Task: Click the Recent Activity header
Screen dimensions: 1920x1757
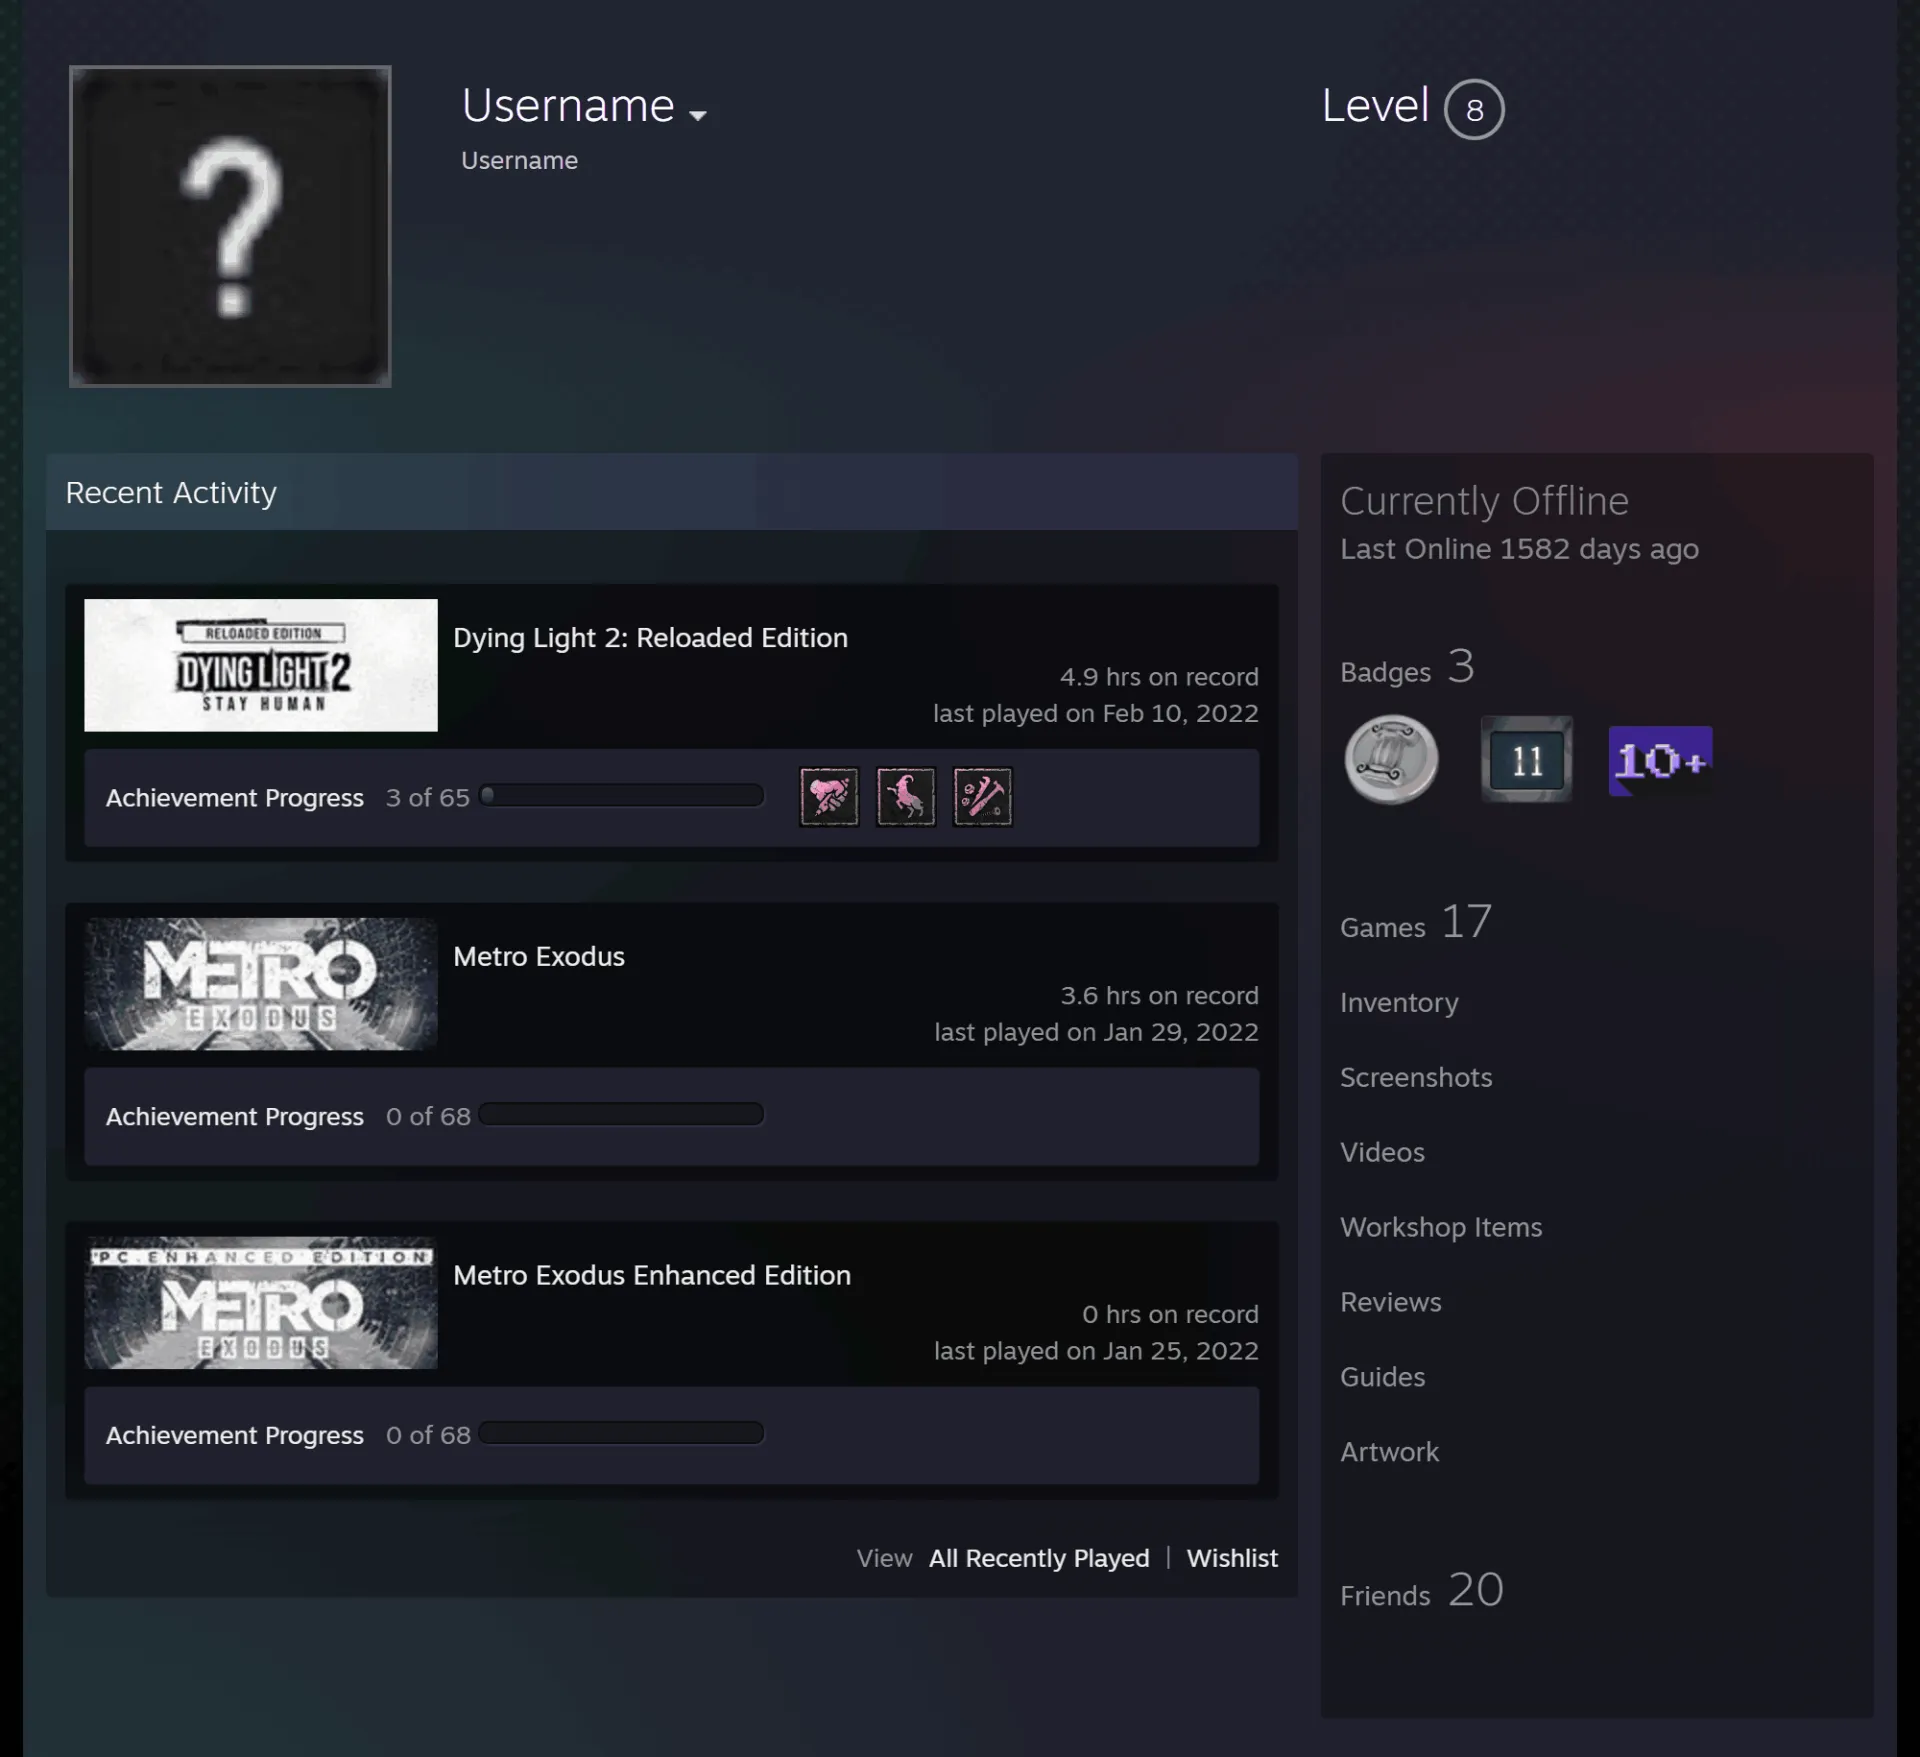Action: [672, 492]
